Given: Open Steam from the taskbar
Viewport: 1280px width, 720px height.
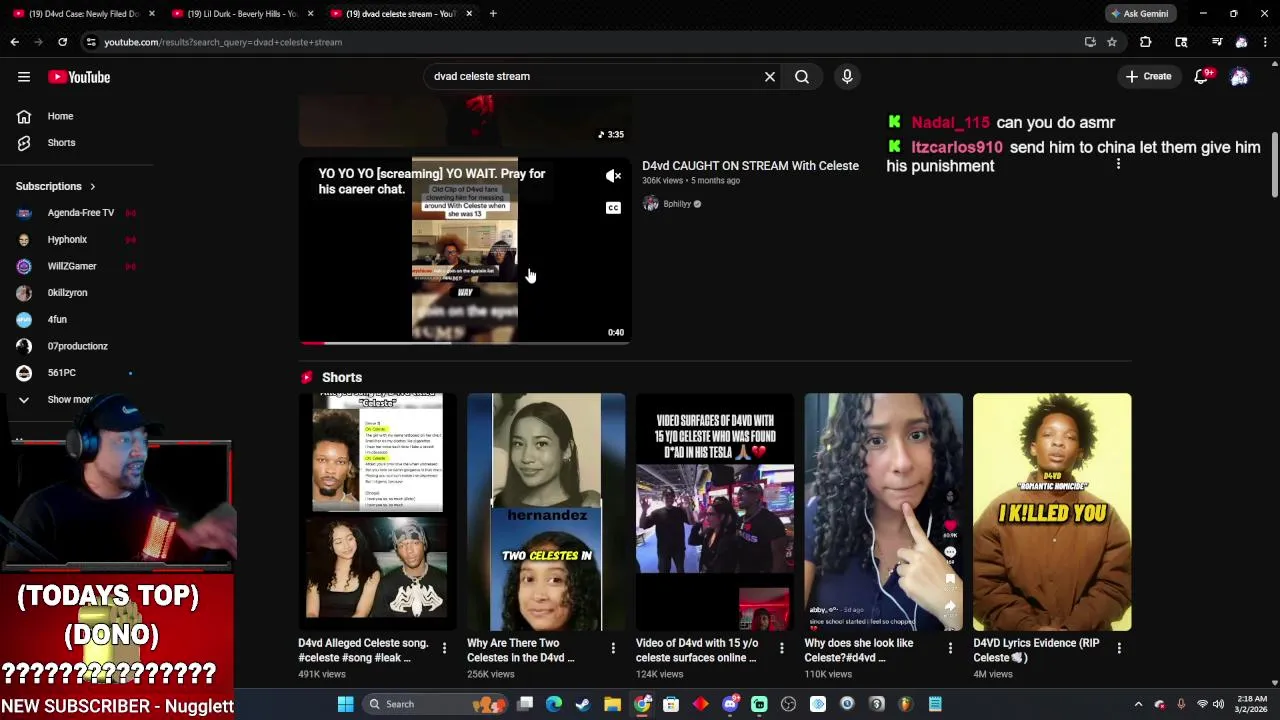Looking at the screenshot, I should 583,704.
